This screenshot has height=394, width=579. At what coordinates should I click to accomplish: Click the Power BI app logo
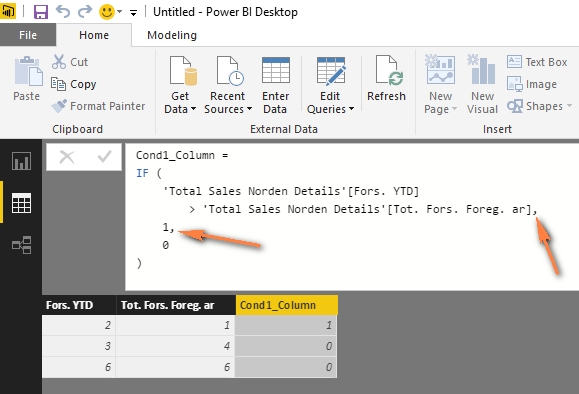click(8, 11)
